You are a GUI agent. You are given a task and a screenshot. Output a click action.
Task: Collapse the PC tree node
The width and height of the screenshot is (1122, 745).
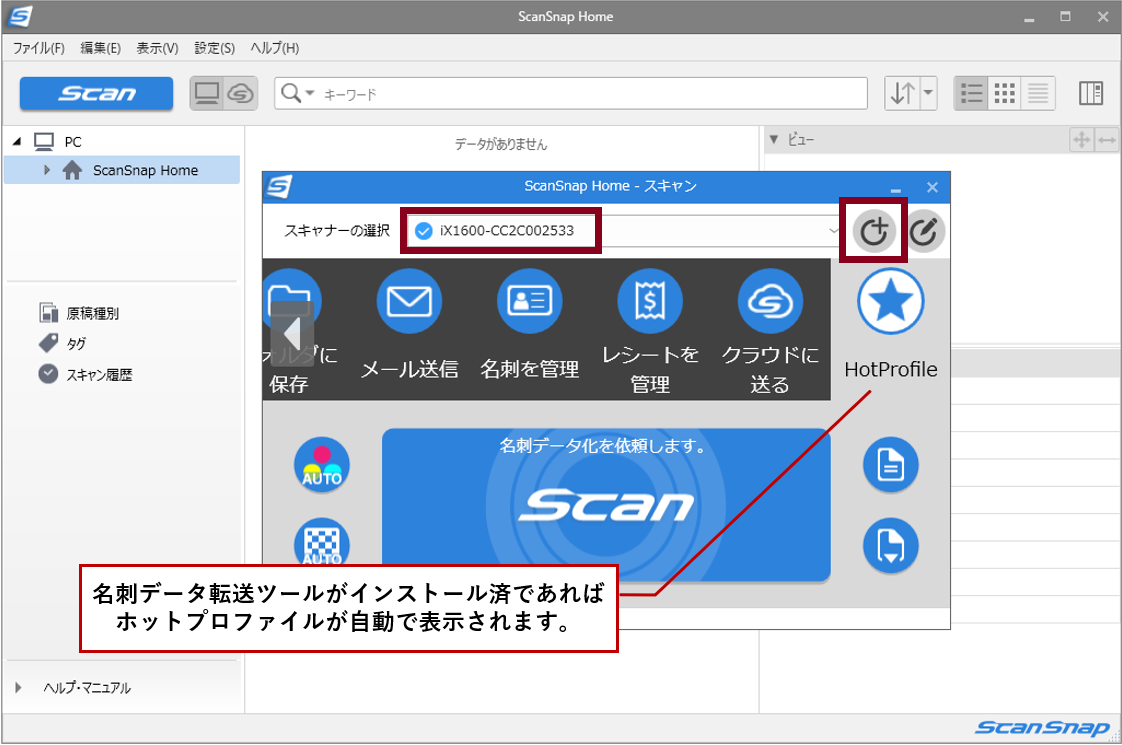[17, 142]
